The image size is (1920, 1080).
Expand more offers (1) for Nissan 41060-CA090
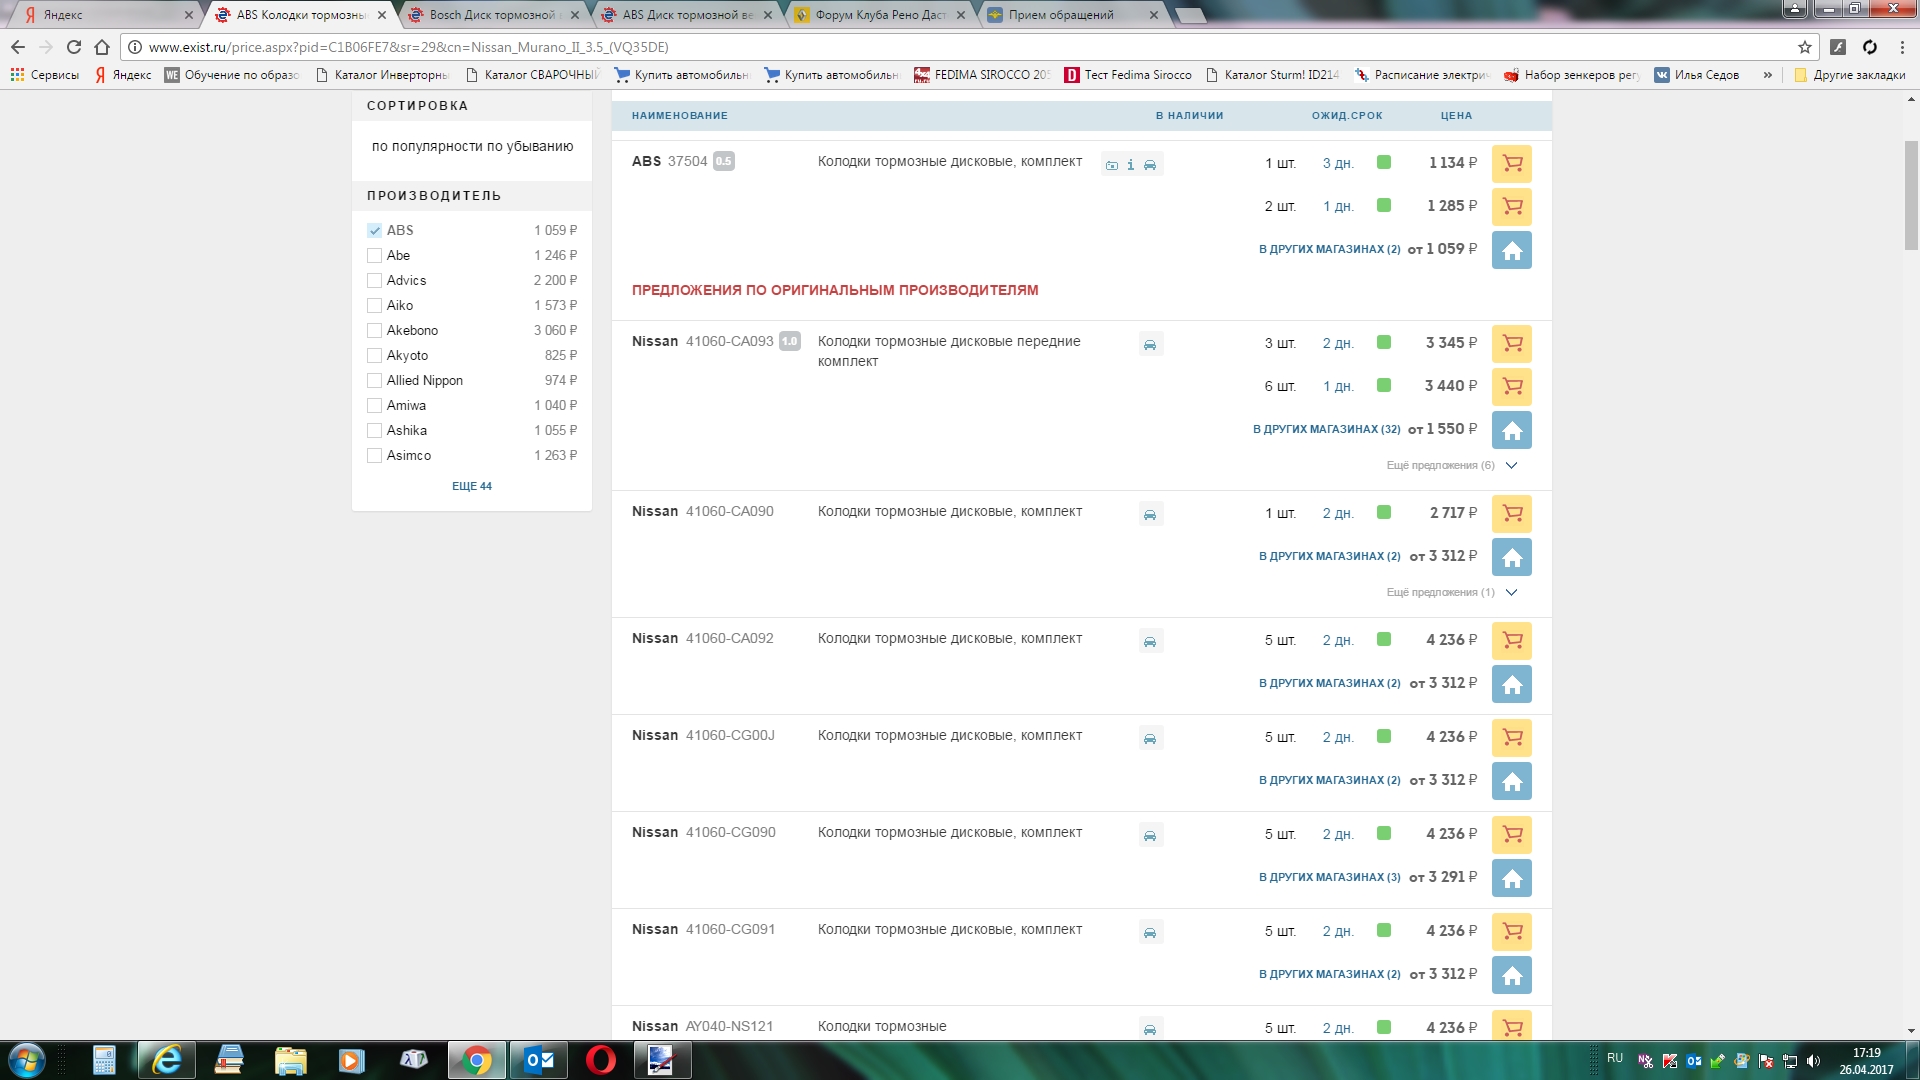[x=1450, y=592]
